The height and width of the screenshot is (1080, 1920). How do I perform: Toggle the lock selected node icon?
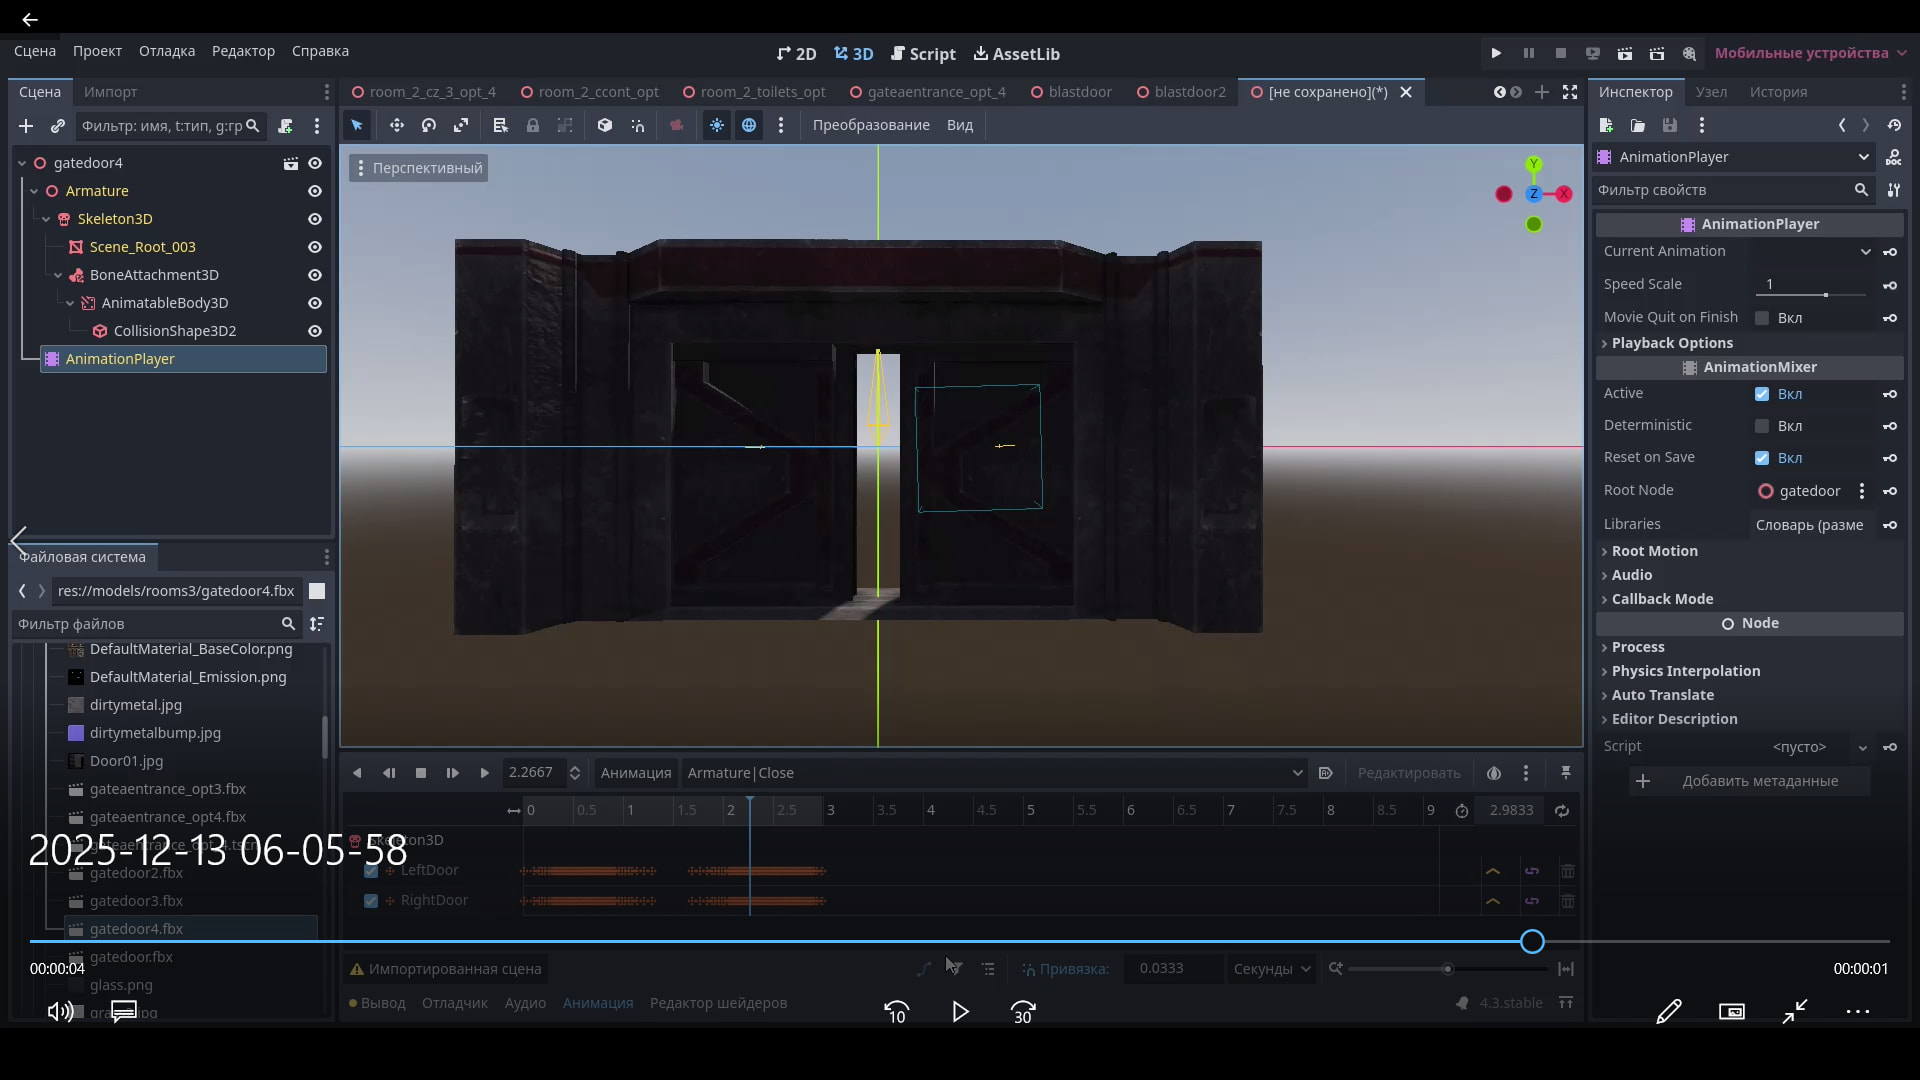click(533, 125)
